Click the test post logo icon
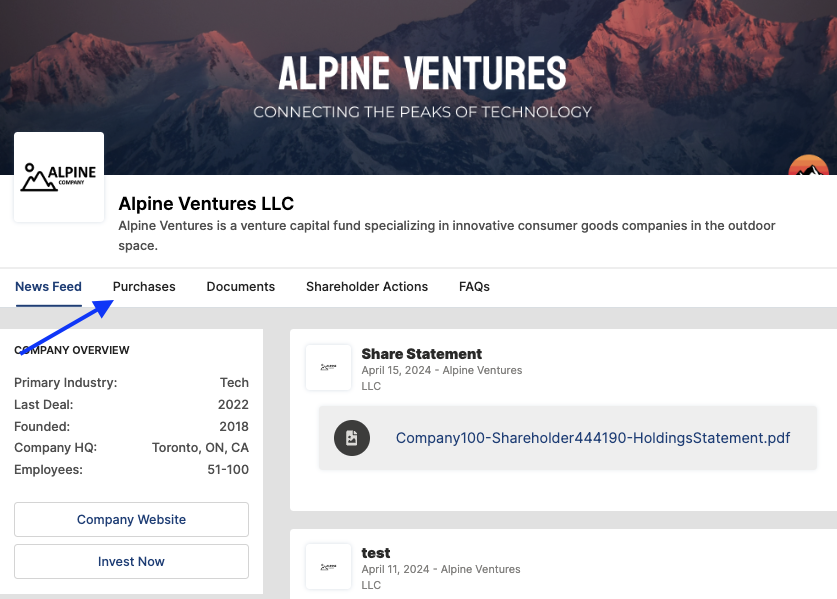Screen dimensions: 837x599 pyautogui.click(x=328, y=566)
